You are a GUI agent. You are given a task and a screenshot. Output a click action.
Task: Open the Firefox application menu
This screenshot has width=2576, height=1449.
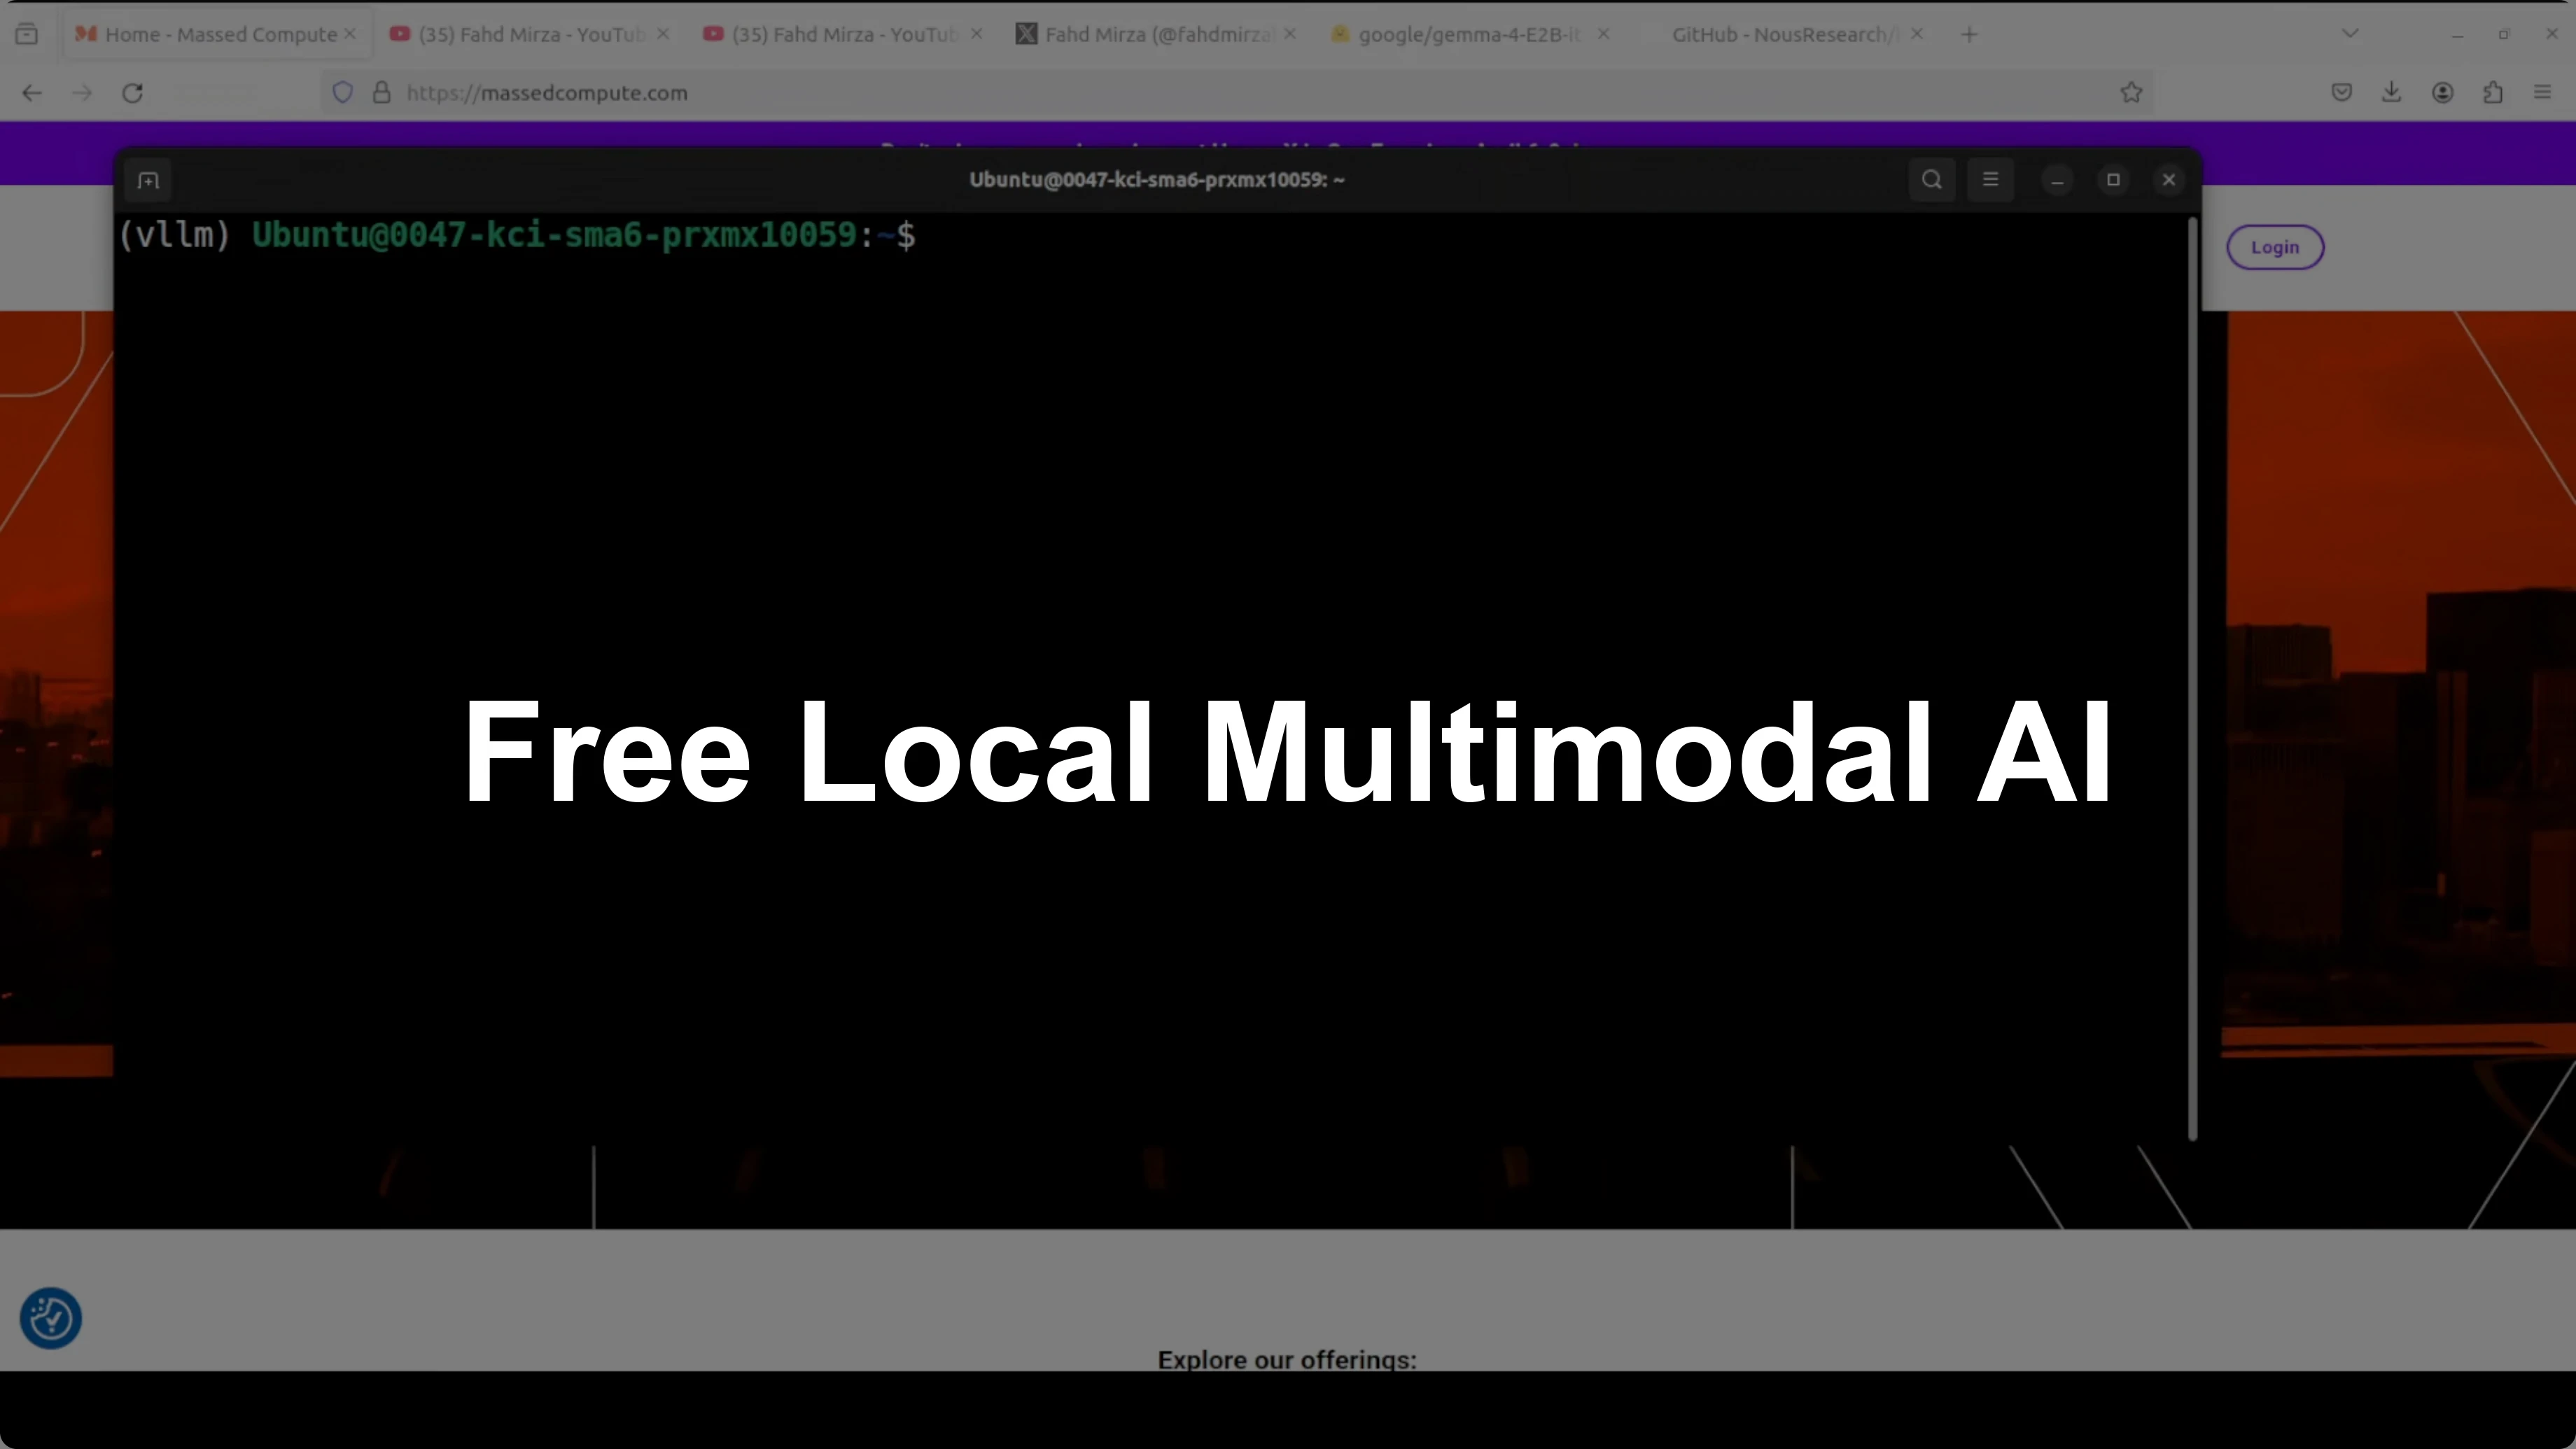tap(2543, 92)
